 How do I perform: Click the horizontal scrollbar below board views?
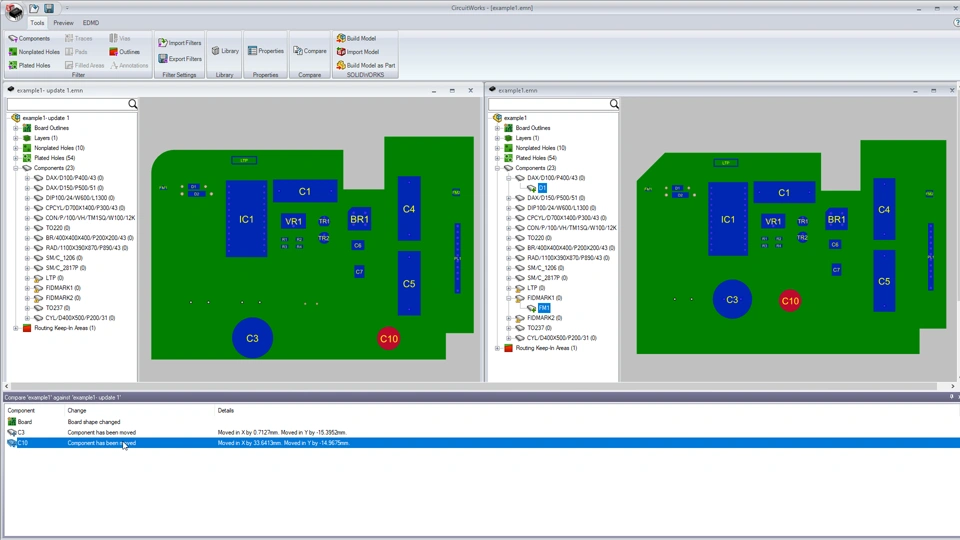479,386
